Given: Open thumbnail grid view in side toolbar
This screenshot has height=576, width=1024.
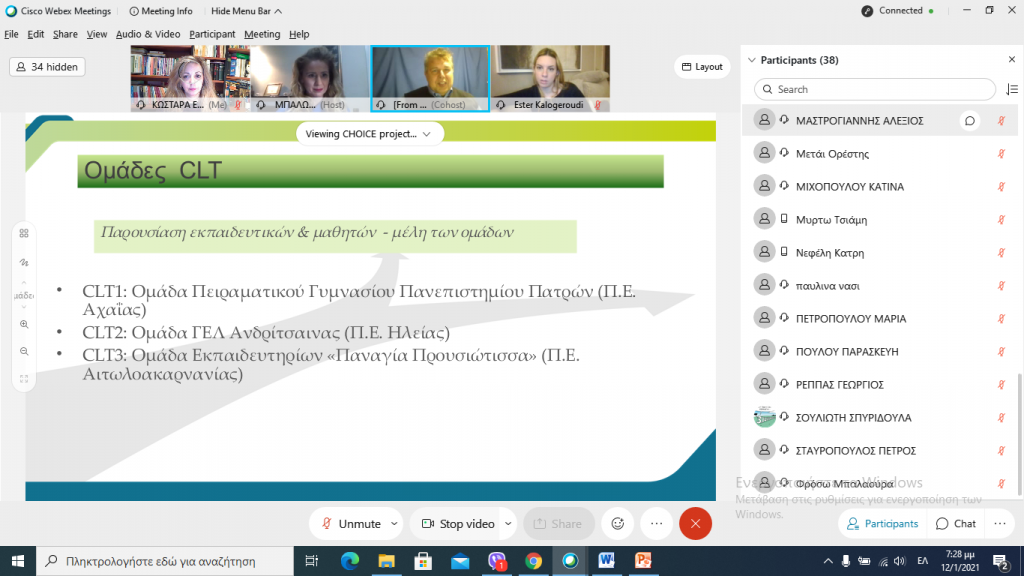Looking at the screenshot, I should pyautogui.click(x=24, y=233).
